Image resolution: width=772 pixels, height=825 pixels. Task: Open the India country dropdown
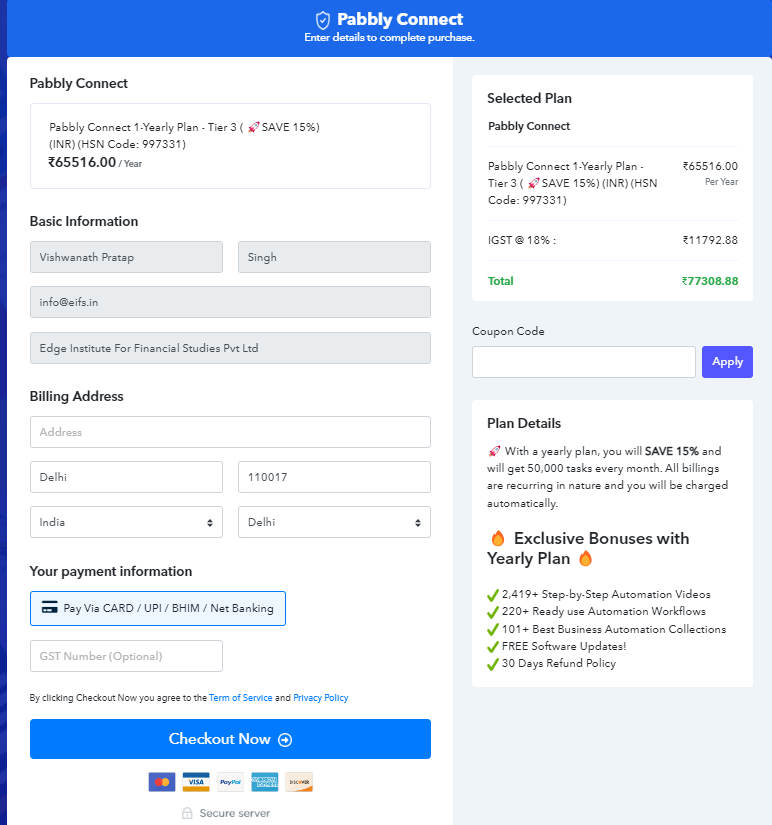tap(126, 522)
